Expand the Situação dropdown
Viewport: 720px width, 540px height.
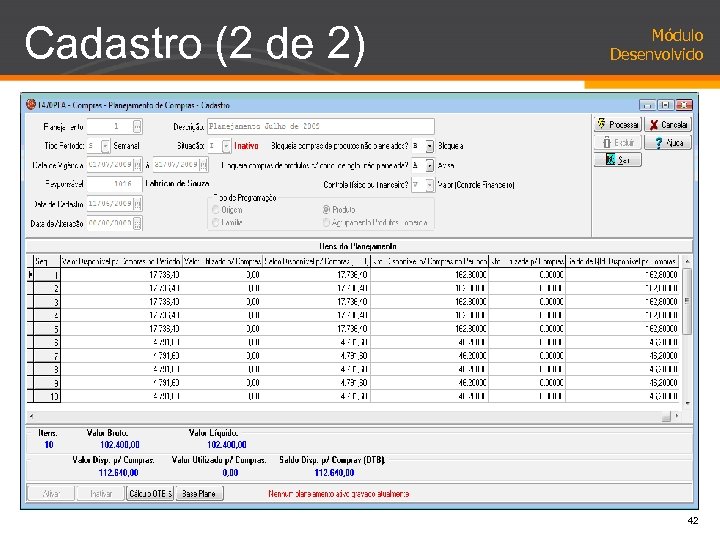pos(226,146)
